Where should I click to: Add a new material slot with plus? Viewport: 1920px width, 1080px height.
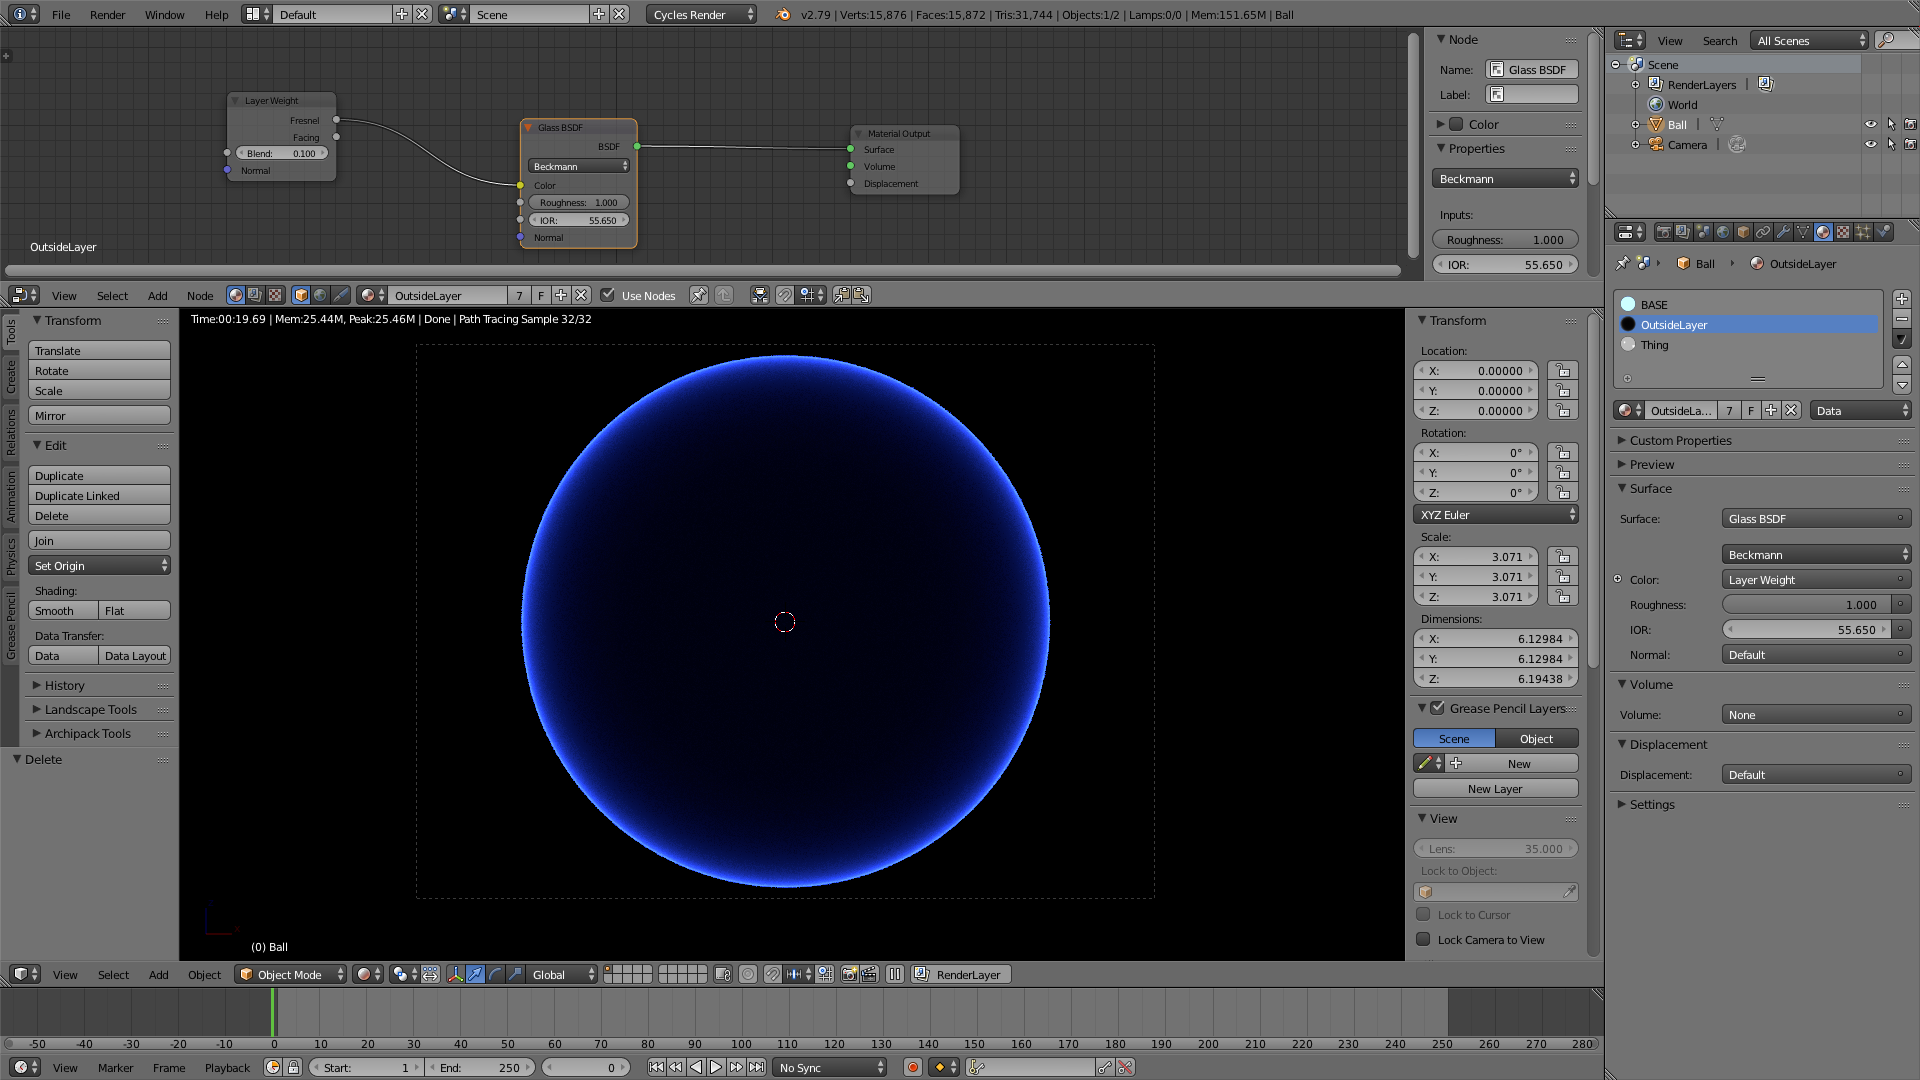pyautogui.click(x=1902, y=299)
